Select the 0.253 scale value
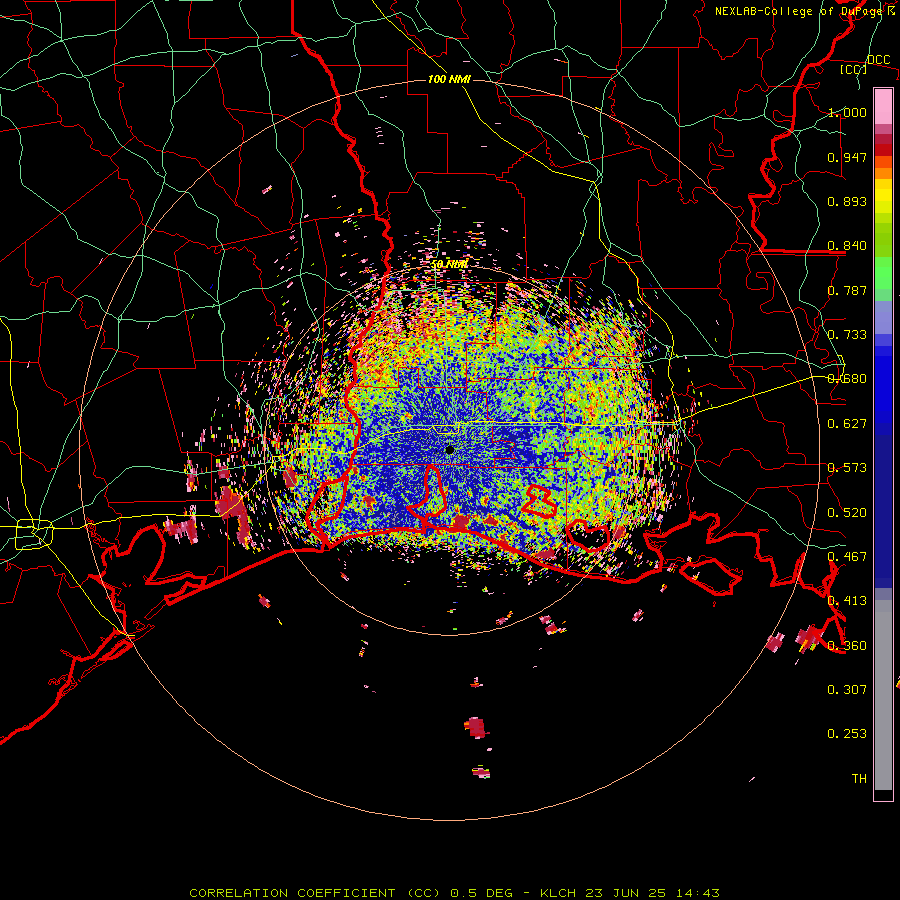The width and height of the screenshot is (900, 900). [847, 734]
